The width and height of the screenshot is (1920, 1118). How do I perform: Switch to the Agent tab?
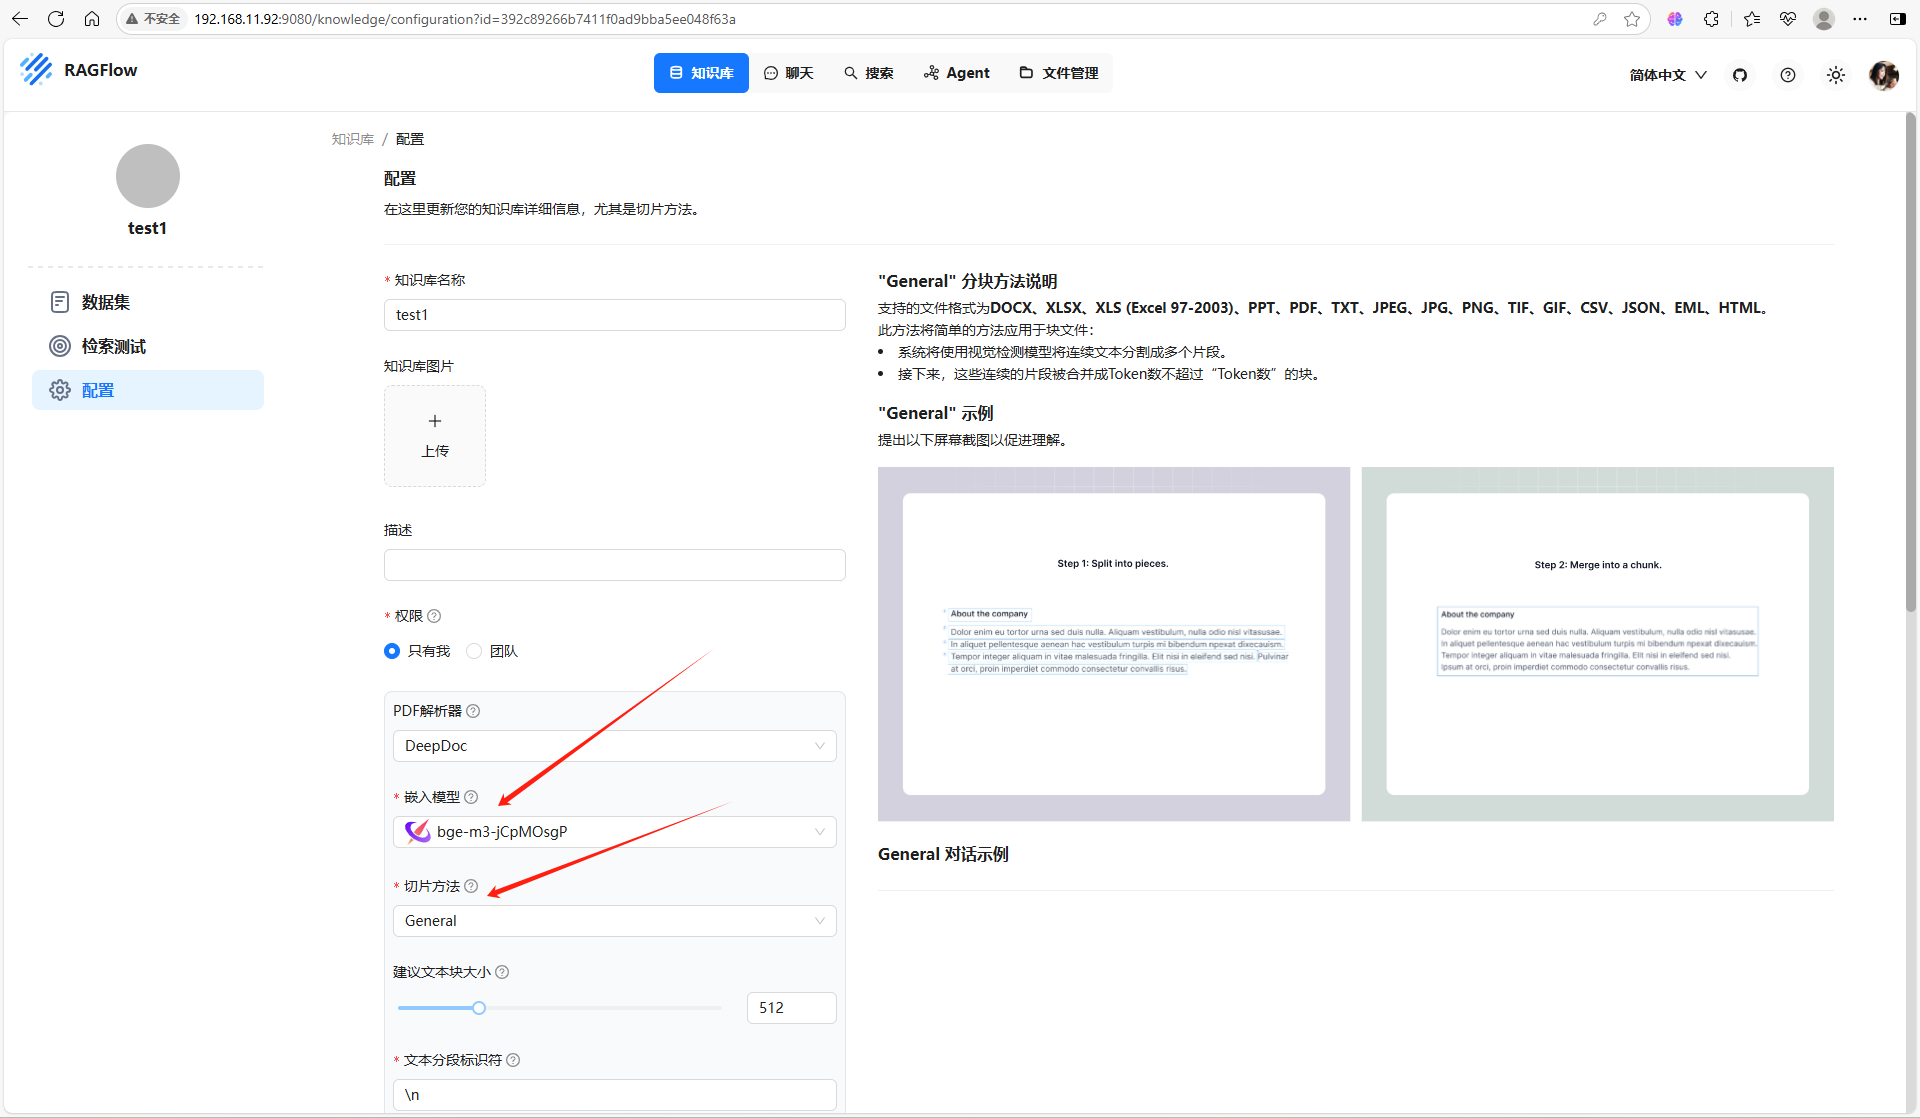(x=957, y=73)
